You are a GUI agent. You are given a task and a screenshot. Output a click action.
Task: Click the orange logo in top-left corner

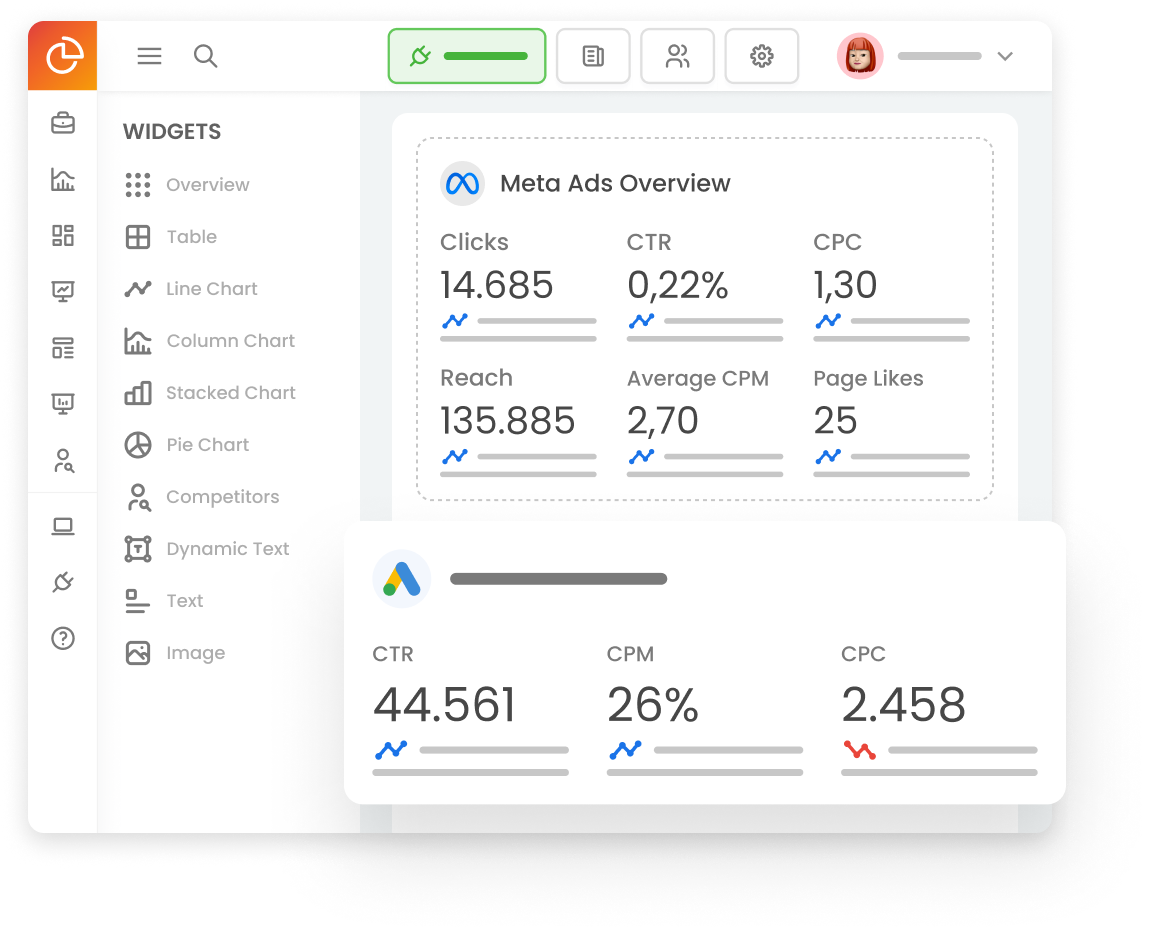(62, 56)
